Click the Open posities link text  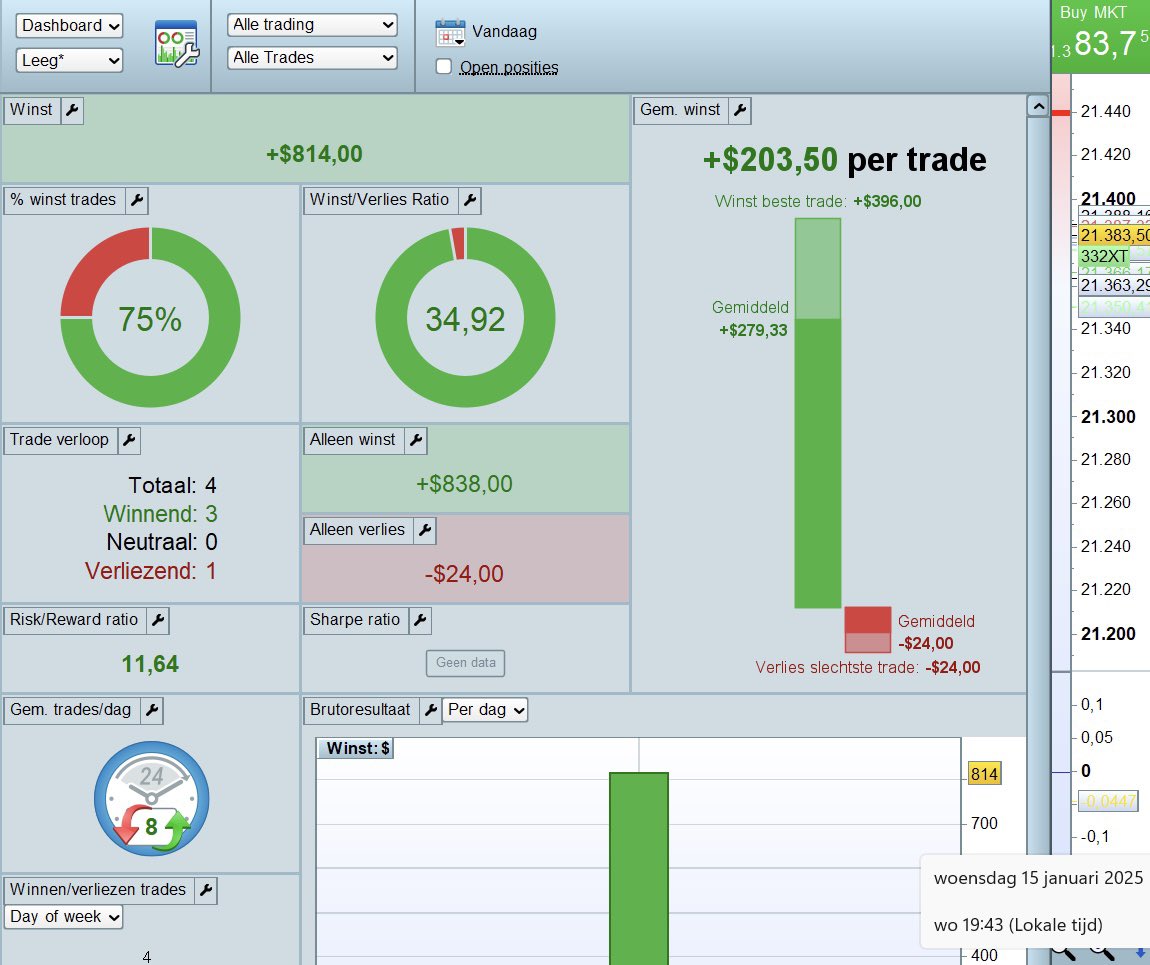[509, 67]
